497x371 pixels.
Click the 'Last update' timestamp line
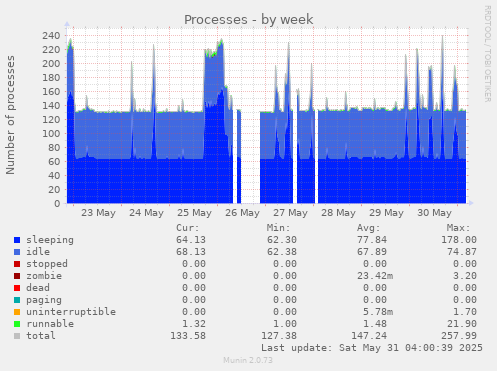(372, 348)
